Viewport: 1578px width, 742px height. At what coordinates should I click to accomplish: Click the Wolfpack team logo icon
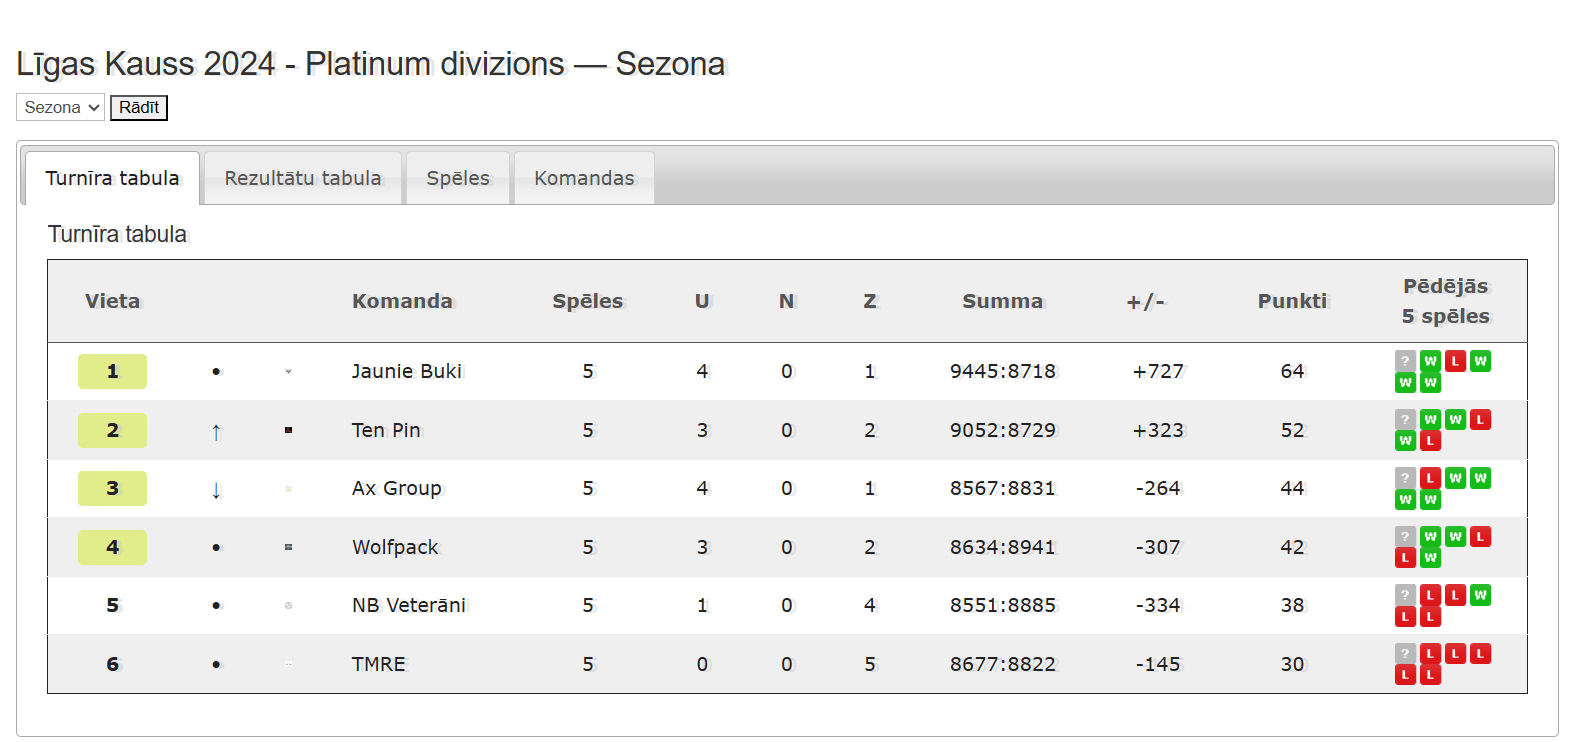(288, 547)
